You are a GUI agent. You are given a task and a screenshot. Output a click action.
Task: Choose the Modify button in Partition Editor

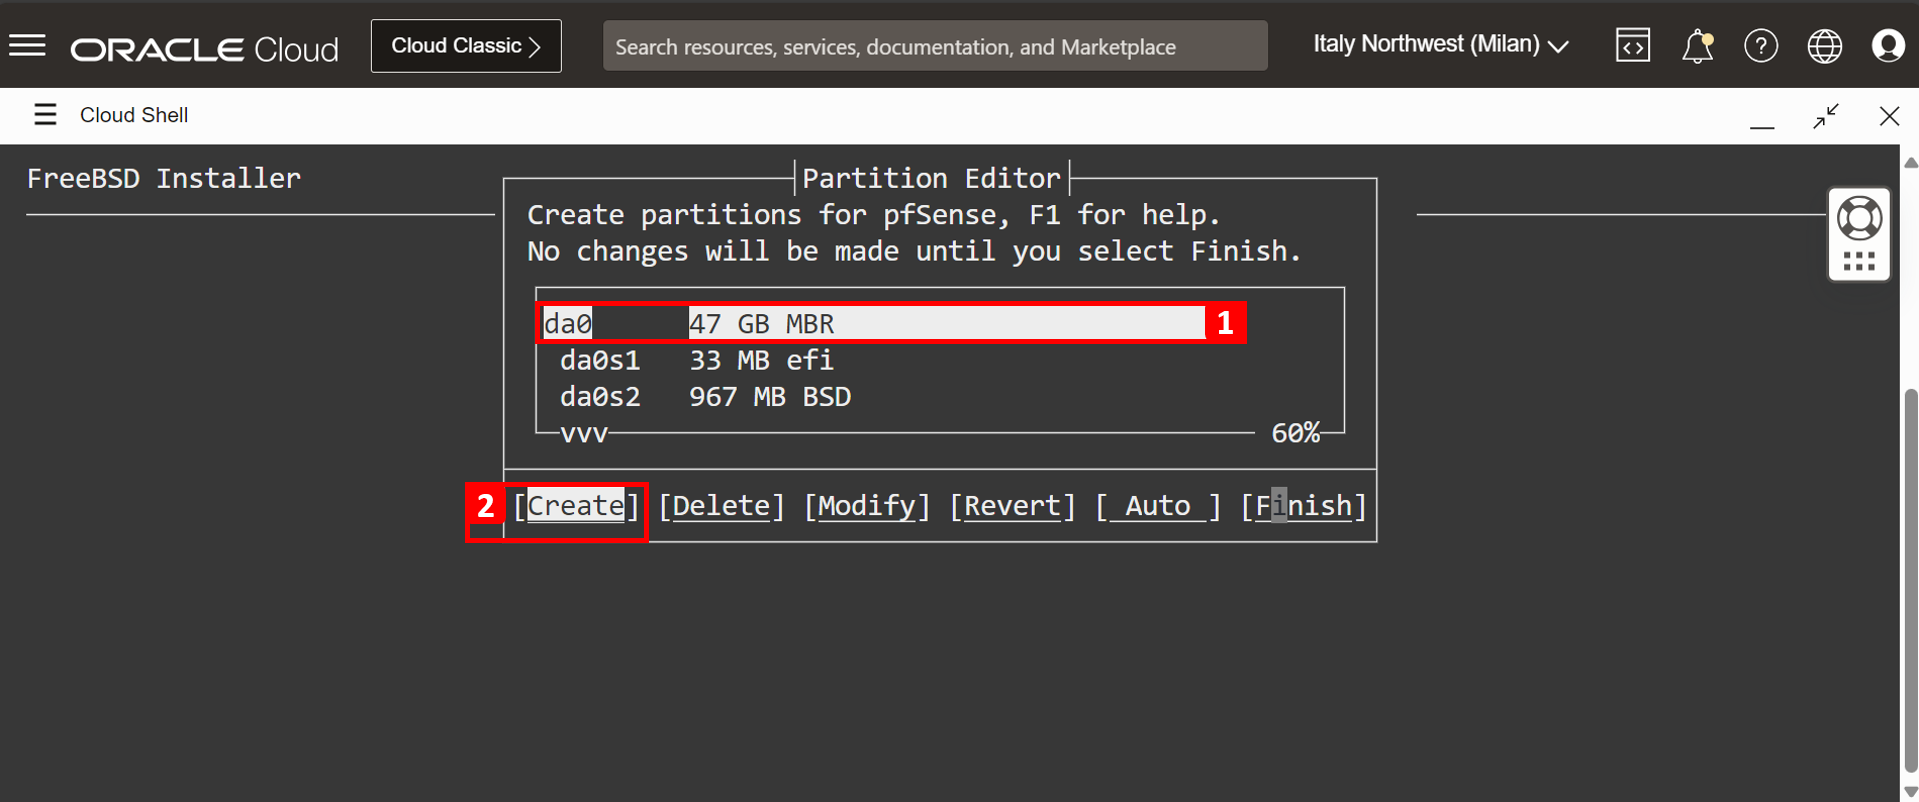pos(867,506)
